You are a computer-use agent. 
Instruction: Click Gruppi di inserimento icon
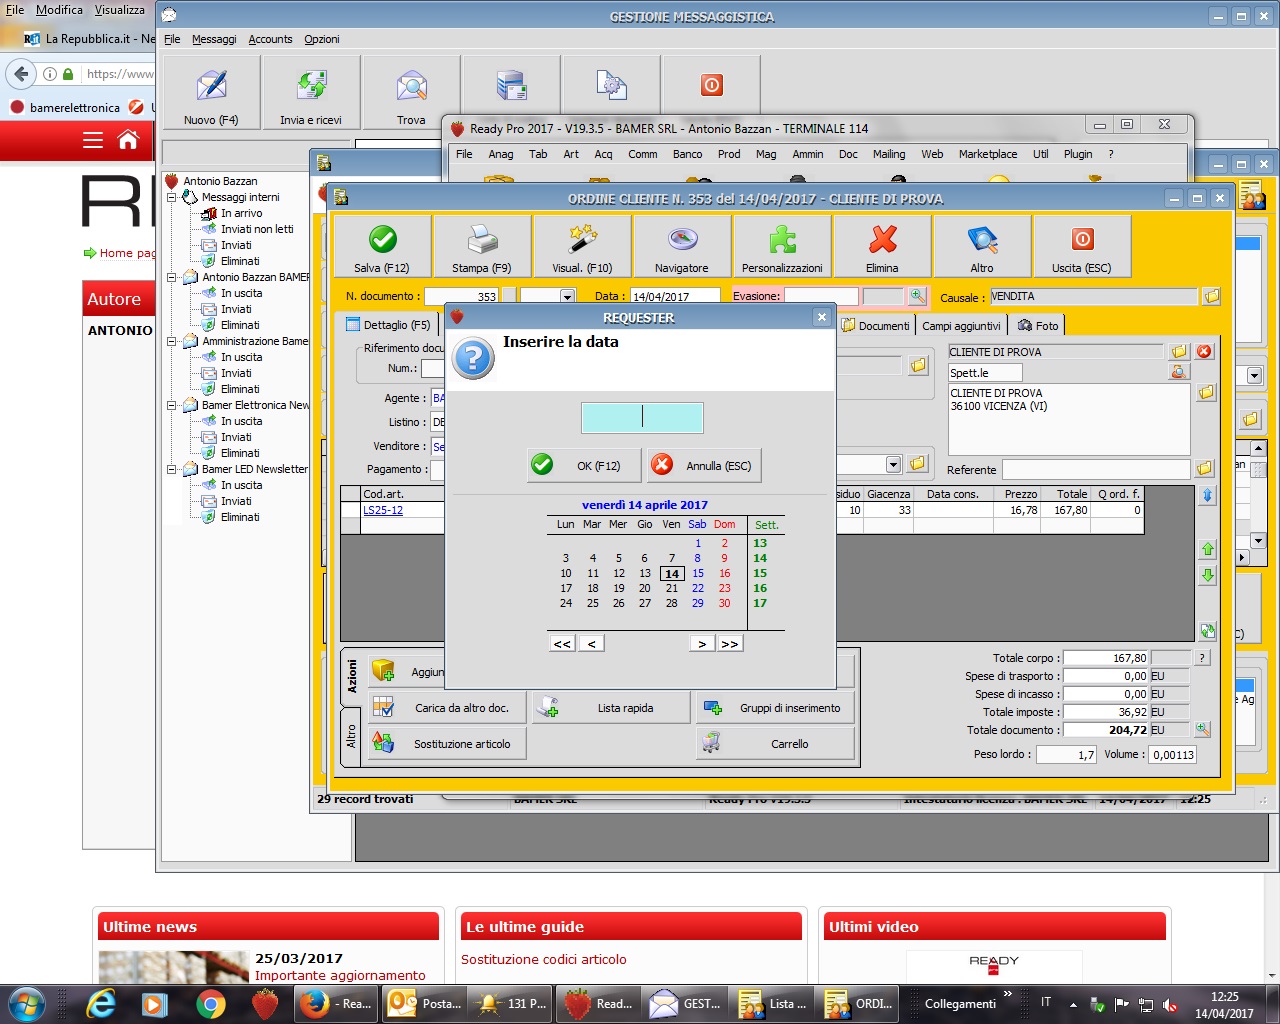713,708
